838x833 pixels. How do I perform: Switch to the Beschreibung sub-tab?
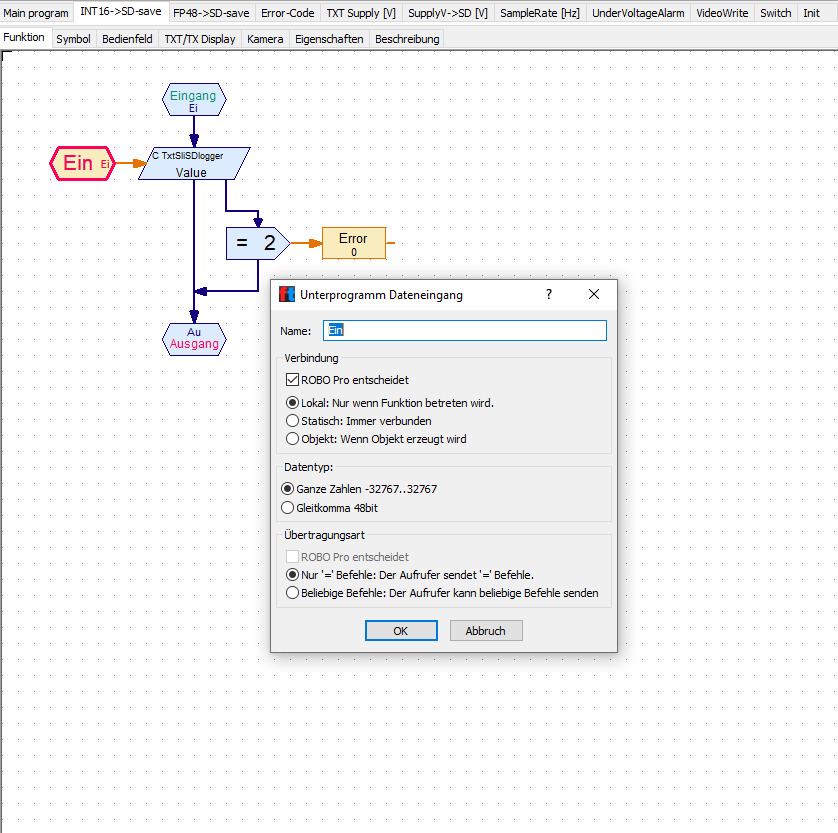407,39
